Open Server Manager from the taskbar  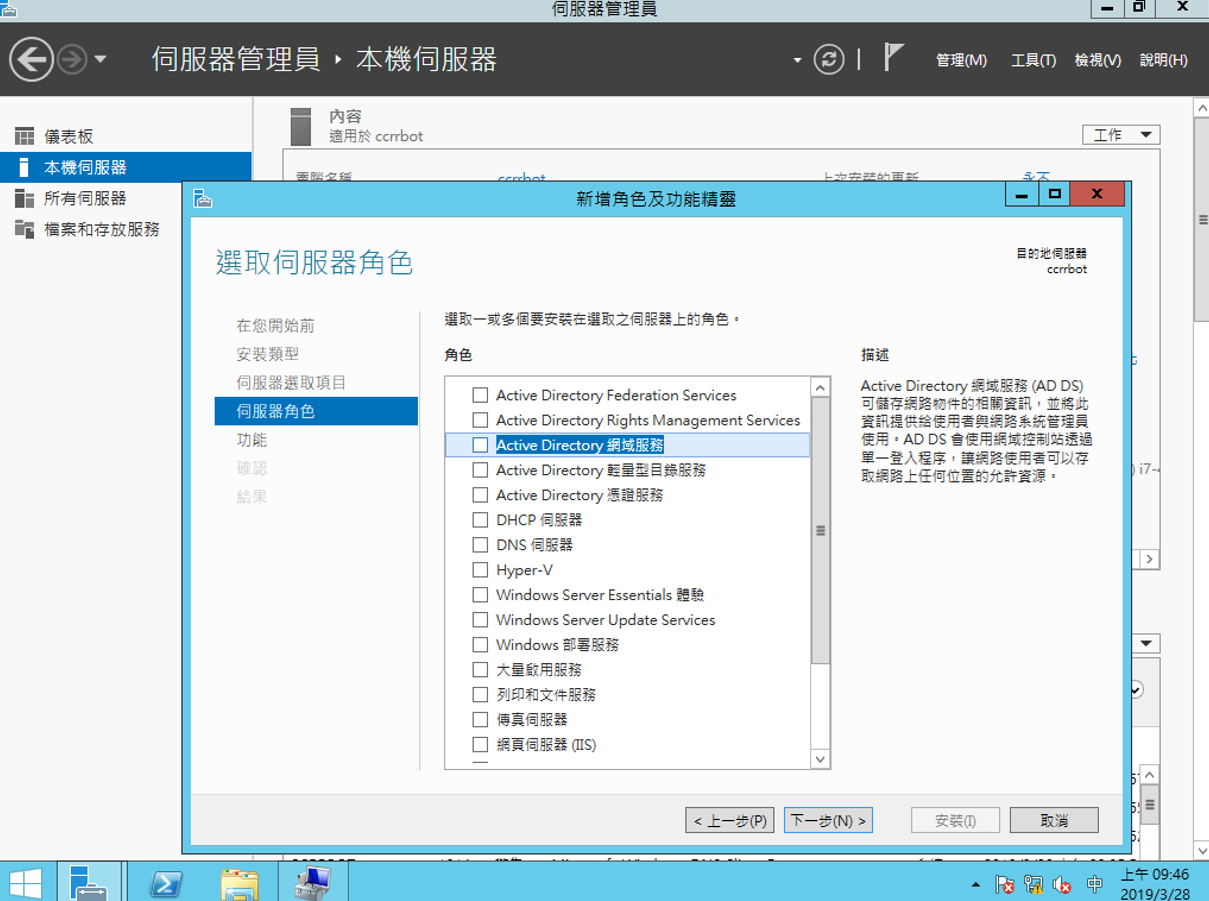[91, 883]
